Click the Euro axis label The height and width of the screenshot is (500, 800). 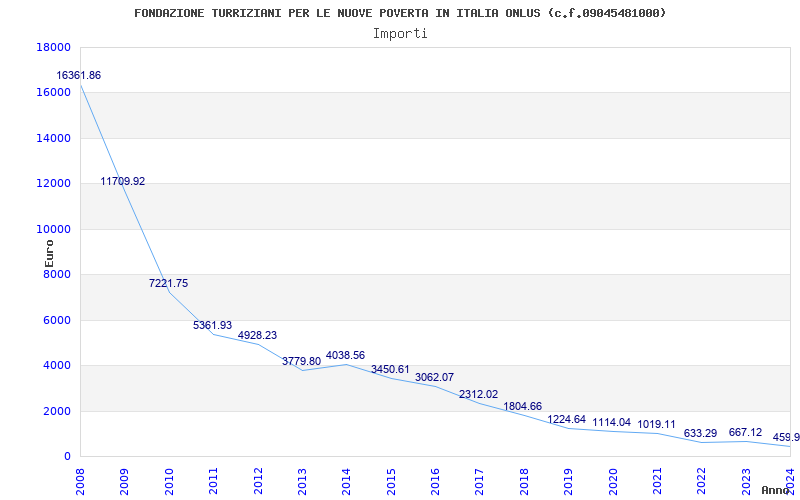click(x=49, y=253)
